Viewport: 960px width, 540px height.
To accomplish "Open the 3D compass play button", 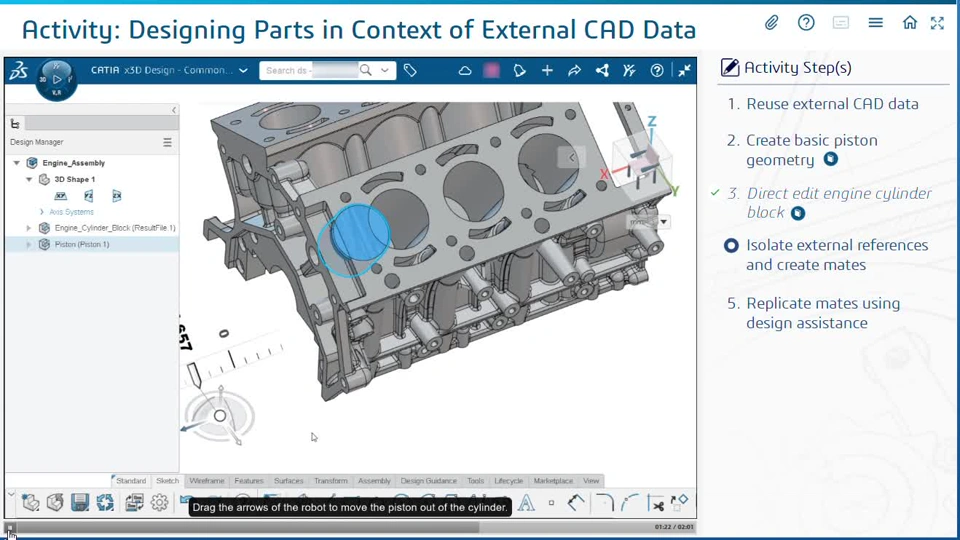I will pos(56,79).
